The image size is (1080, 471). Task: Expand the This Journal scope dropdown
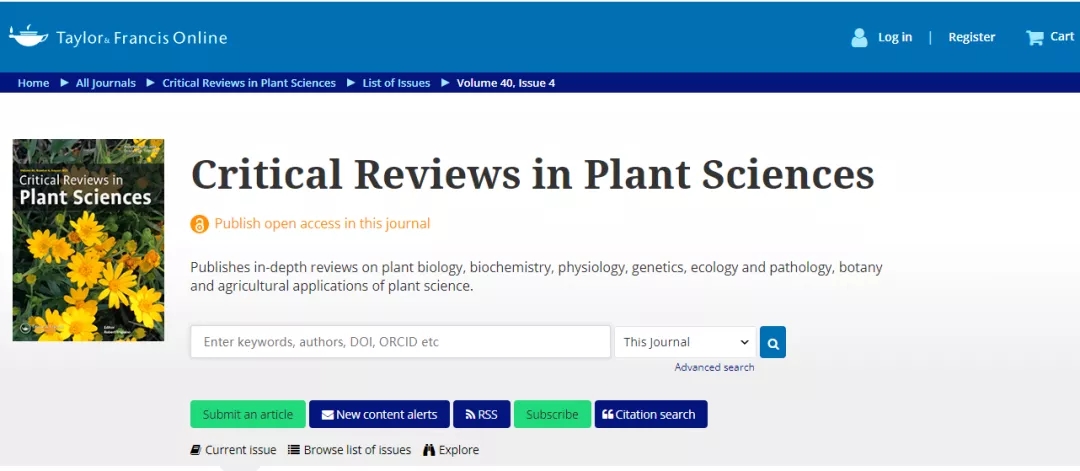pyautogui.click(x=685, y=342)
